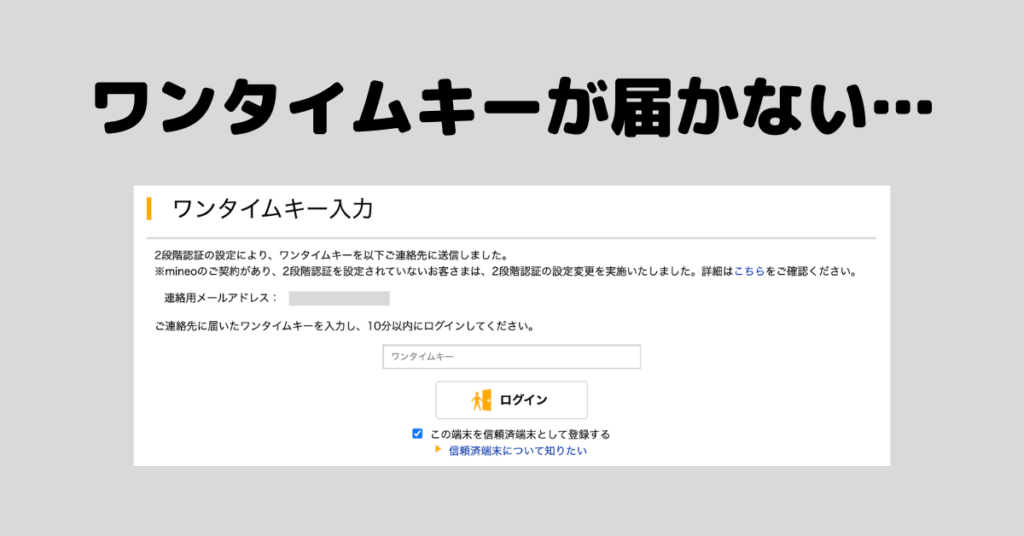Click the ワンタイムキー入力 heading text
Screen dimensions: 1024x536
(272, 209)
